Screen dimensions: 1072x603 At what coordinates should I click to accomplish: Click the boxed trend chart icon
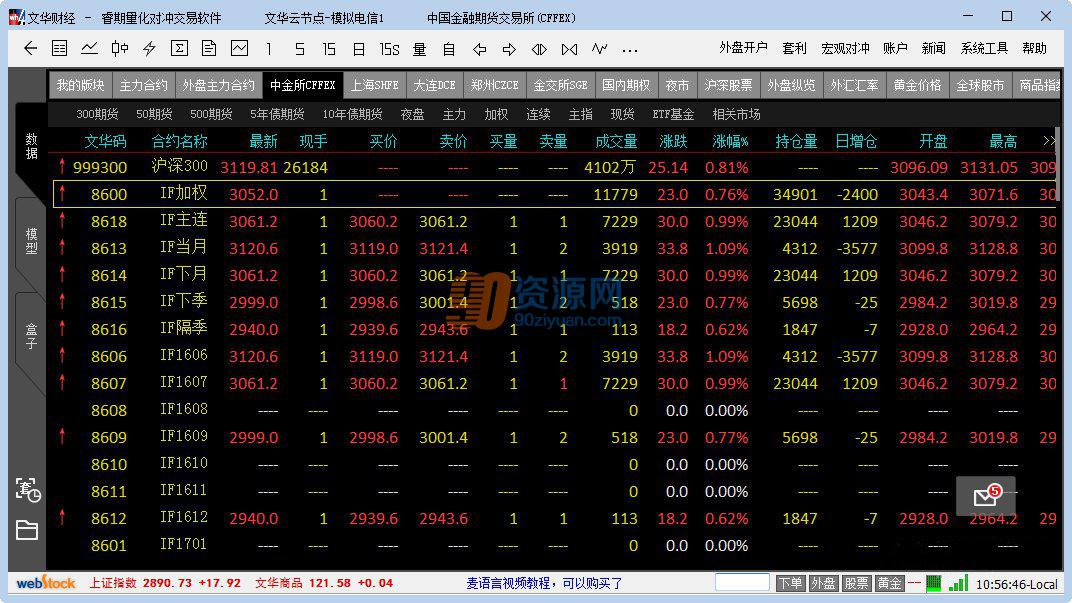pos(239,49)
